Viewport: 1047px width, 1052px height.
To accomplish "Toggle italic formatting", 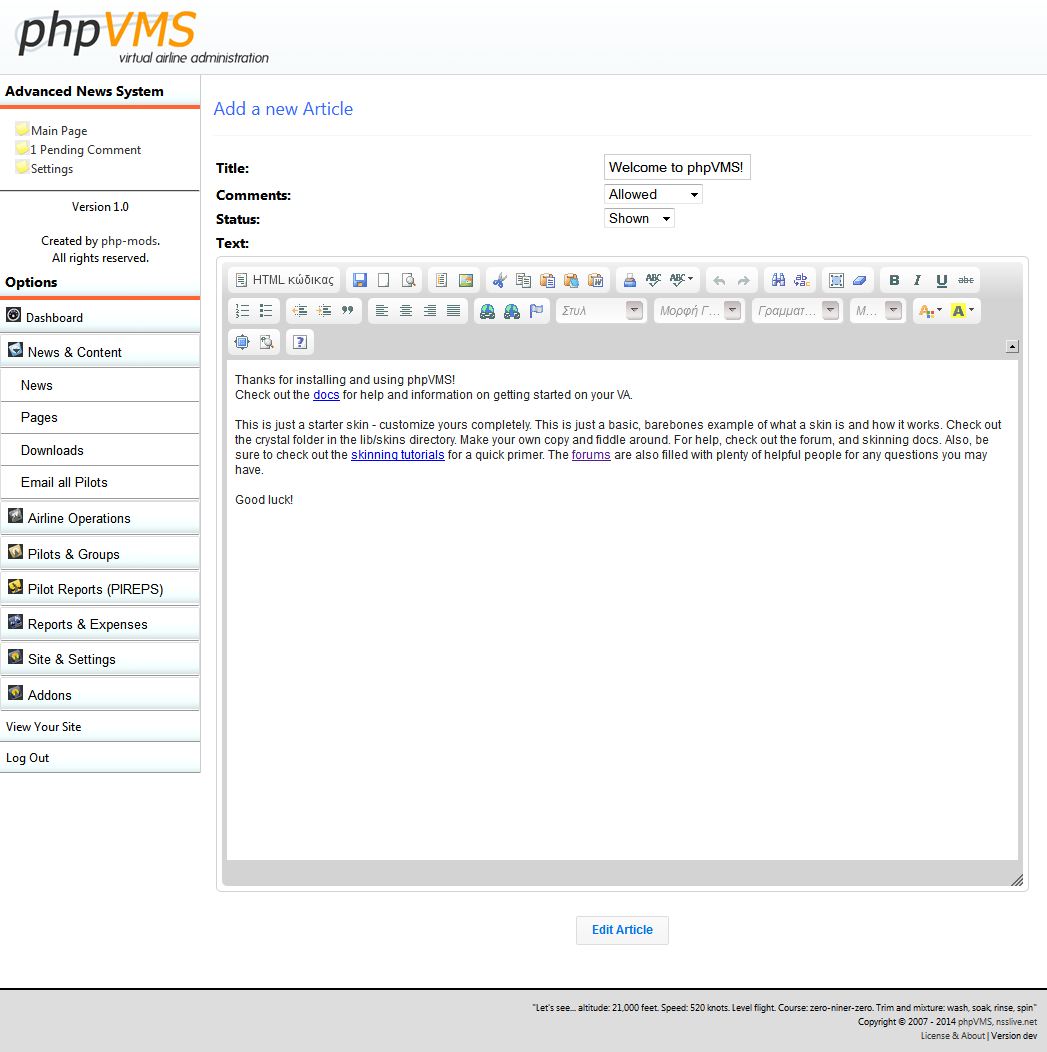I will 918,280.
